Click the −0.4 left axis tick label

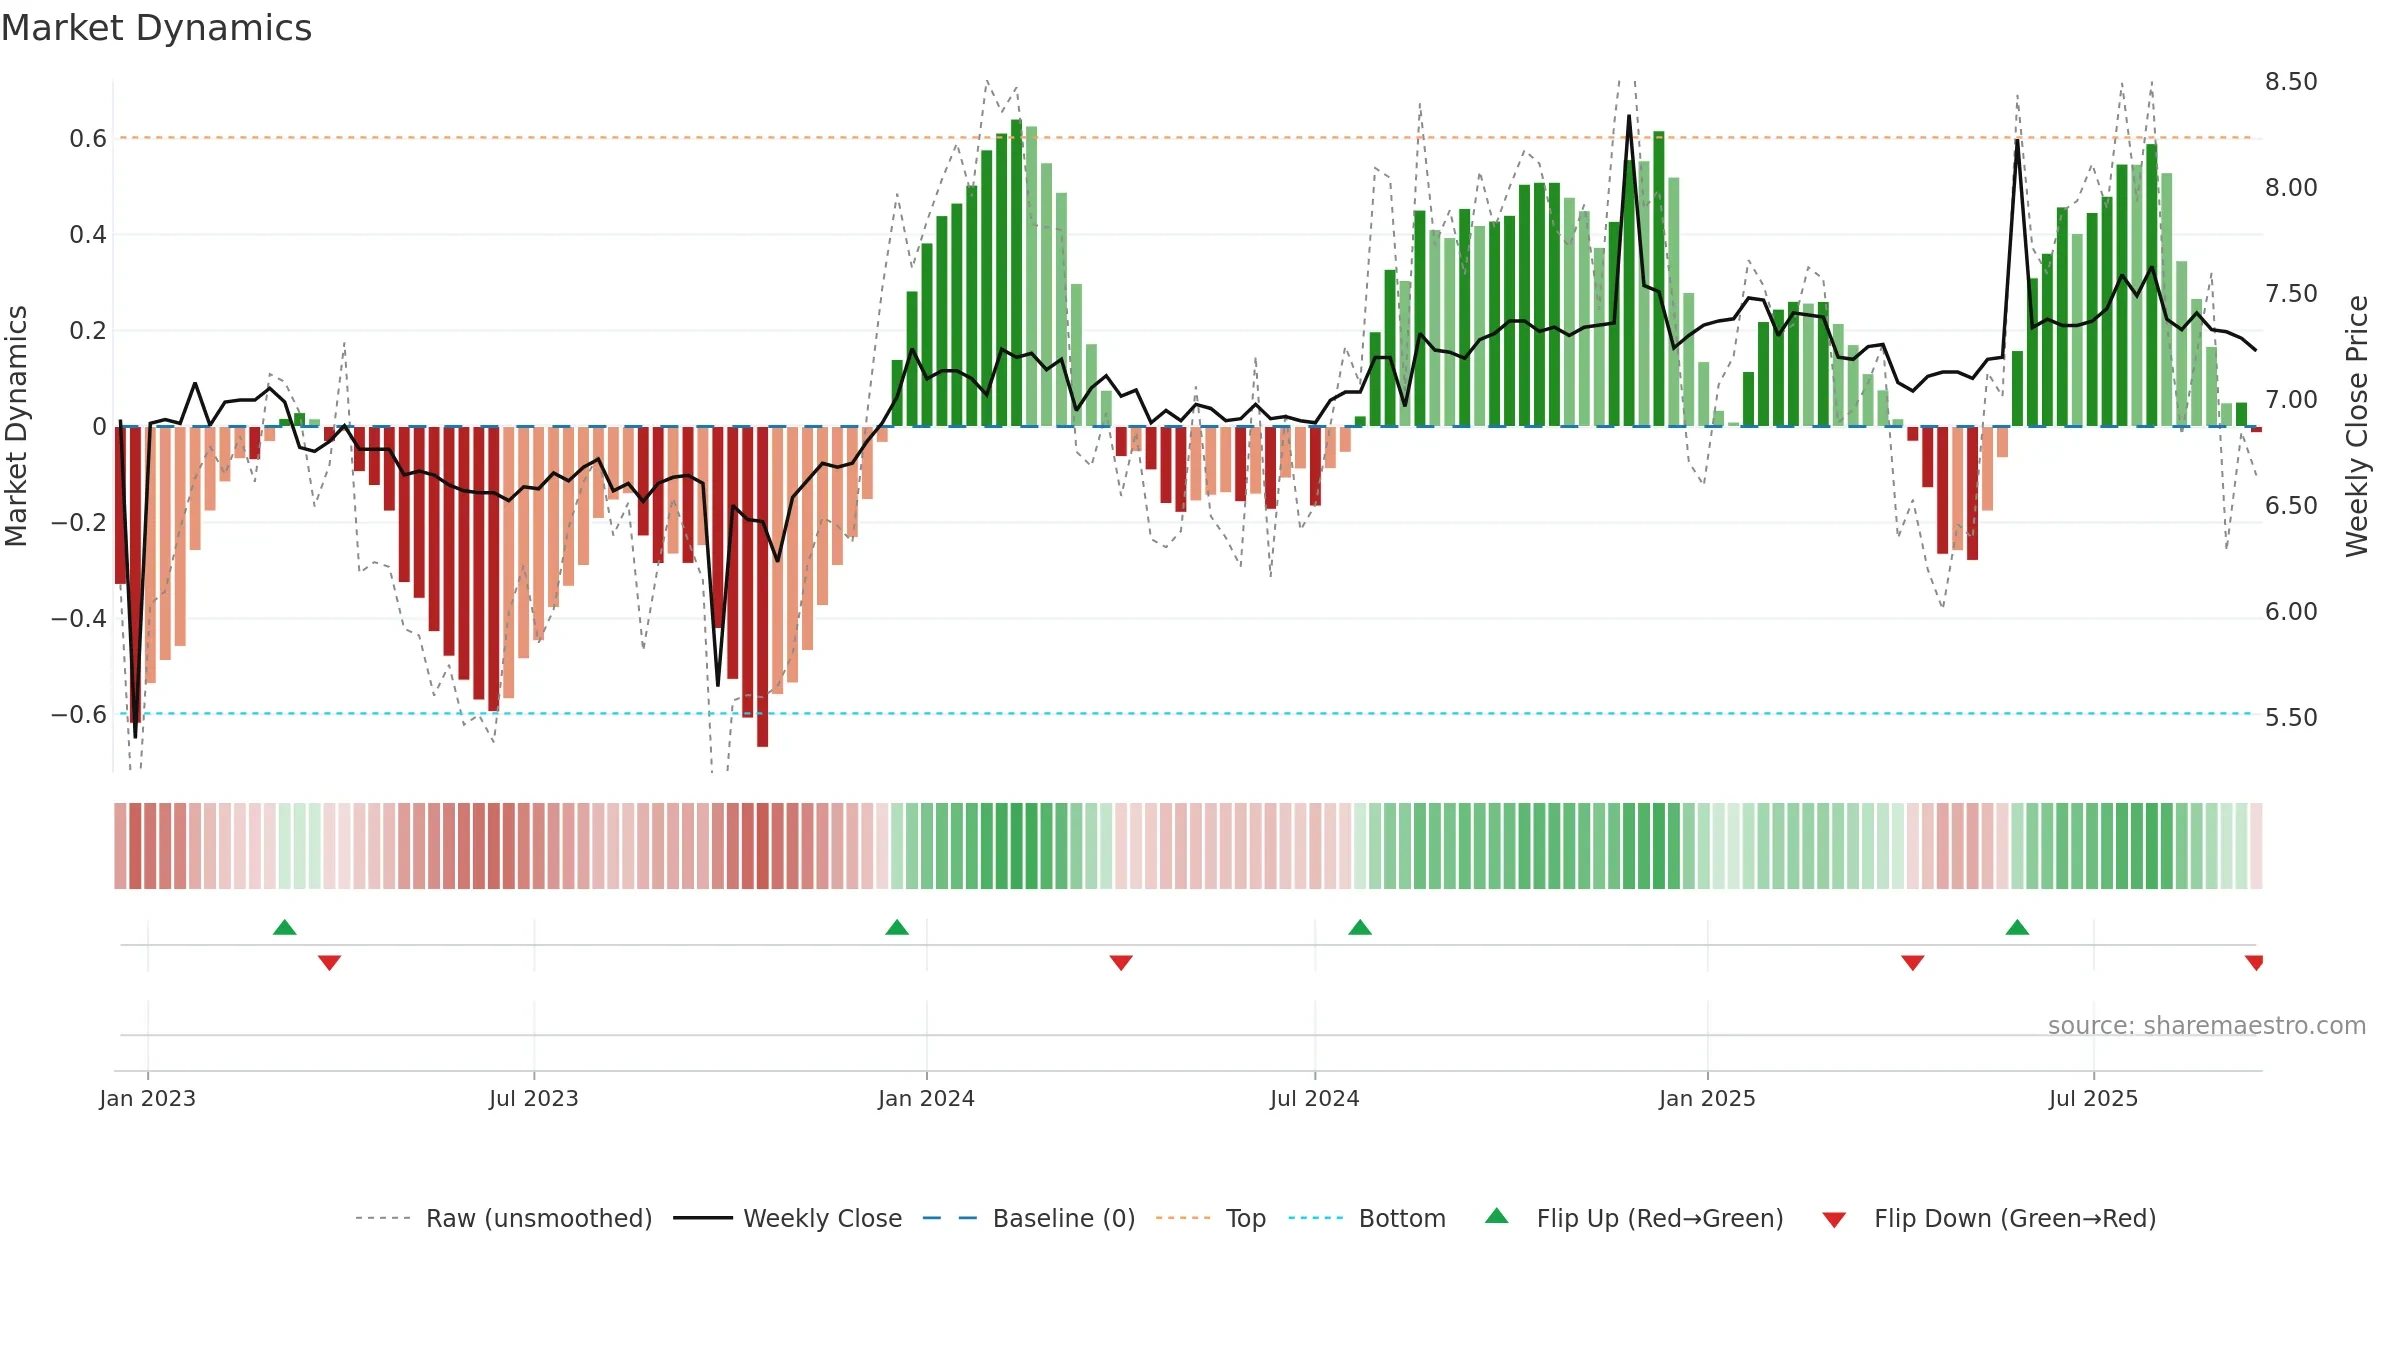tap(79, 619)
